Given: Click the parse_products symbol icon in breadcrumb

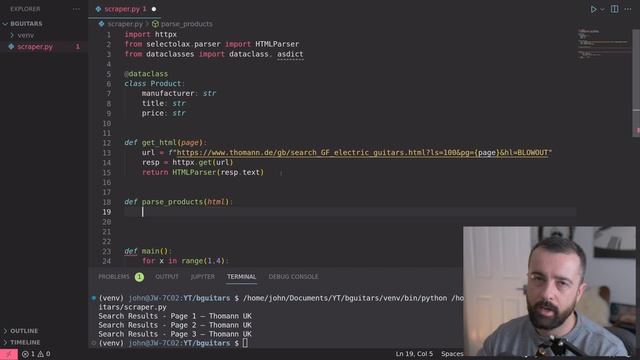Looking at the screenshot, I should (x=156, y=24).
